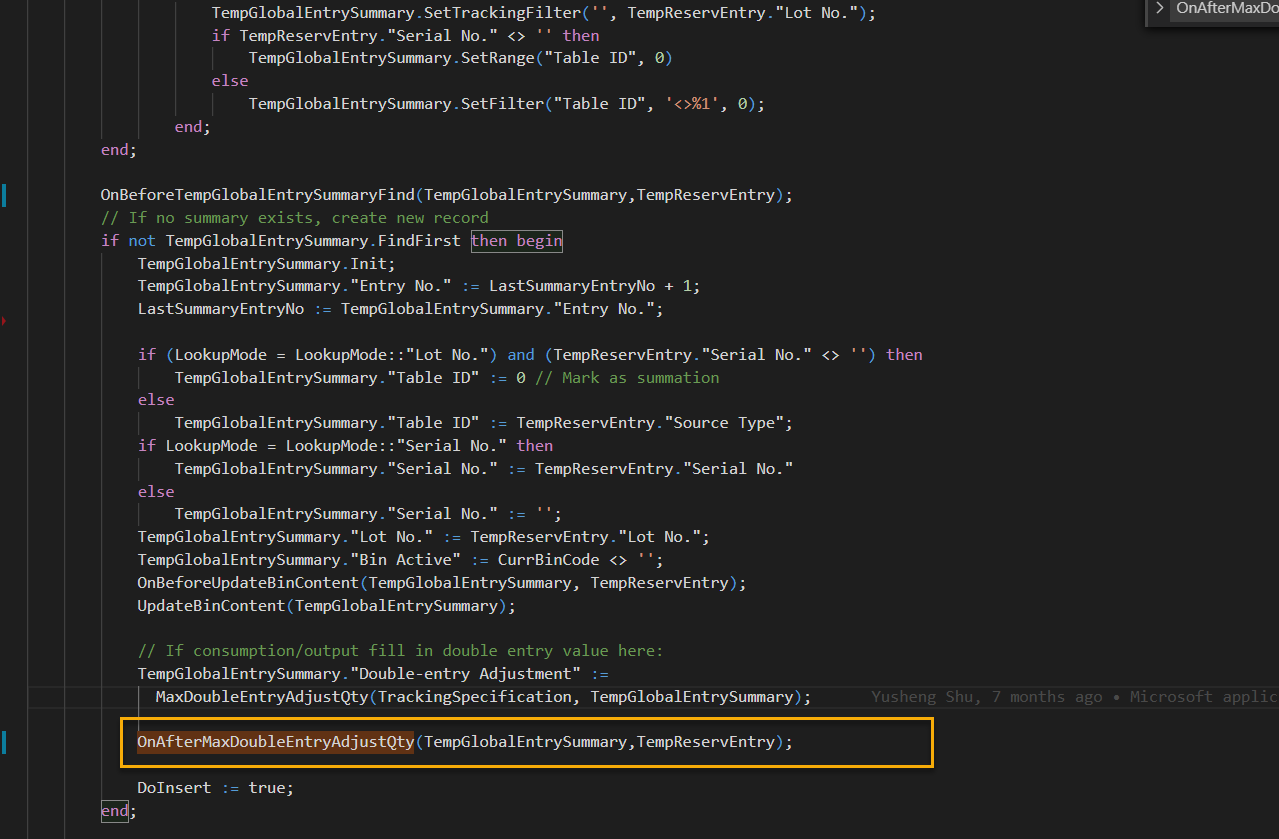Click the boxed text then begin
The image size is (1279, 839).
point(516,240)
